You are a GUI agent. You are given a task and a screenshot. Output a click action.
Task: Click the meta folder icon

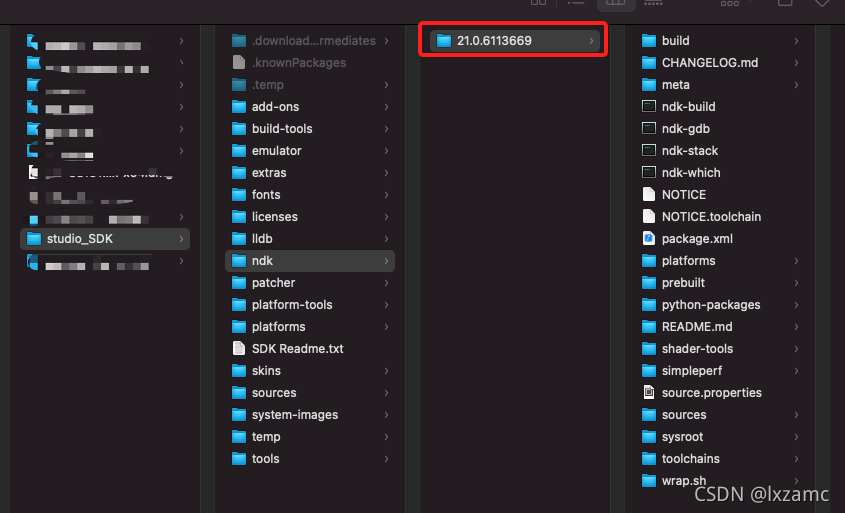coord(649,85)
